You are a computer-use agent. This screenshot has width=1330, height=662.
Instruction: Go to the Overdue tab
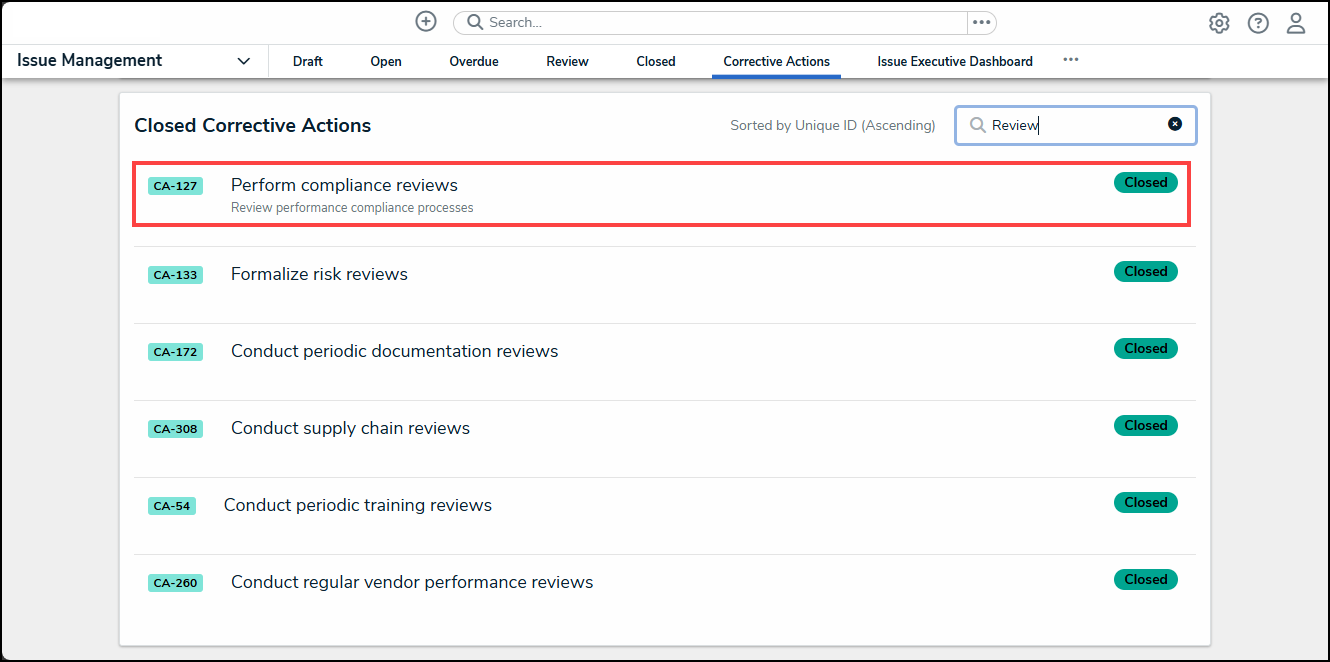(474, 61)
